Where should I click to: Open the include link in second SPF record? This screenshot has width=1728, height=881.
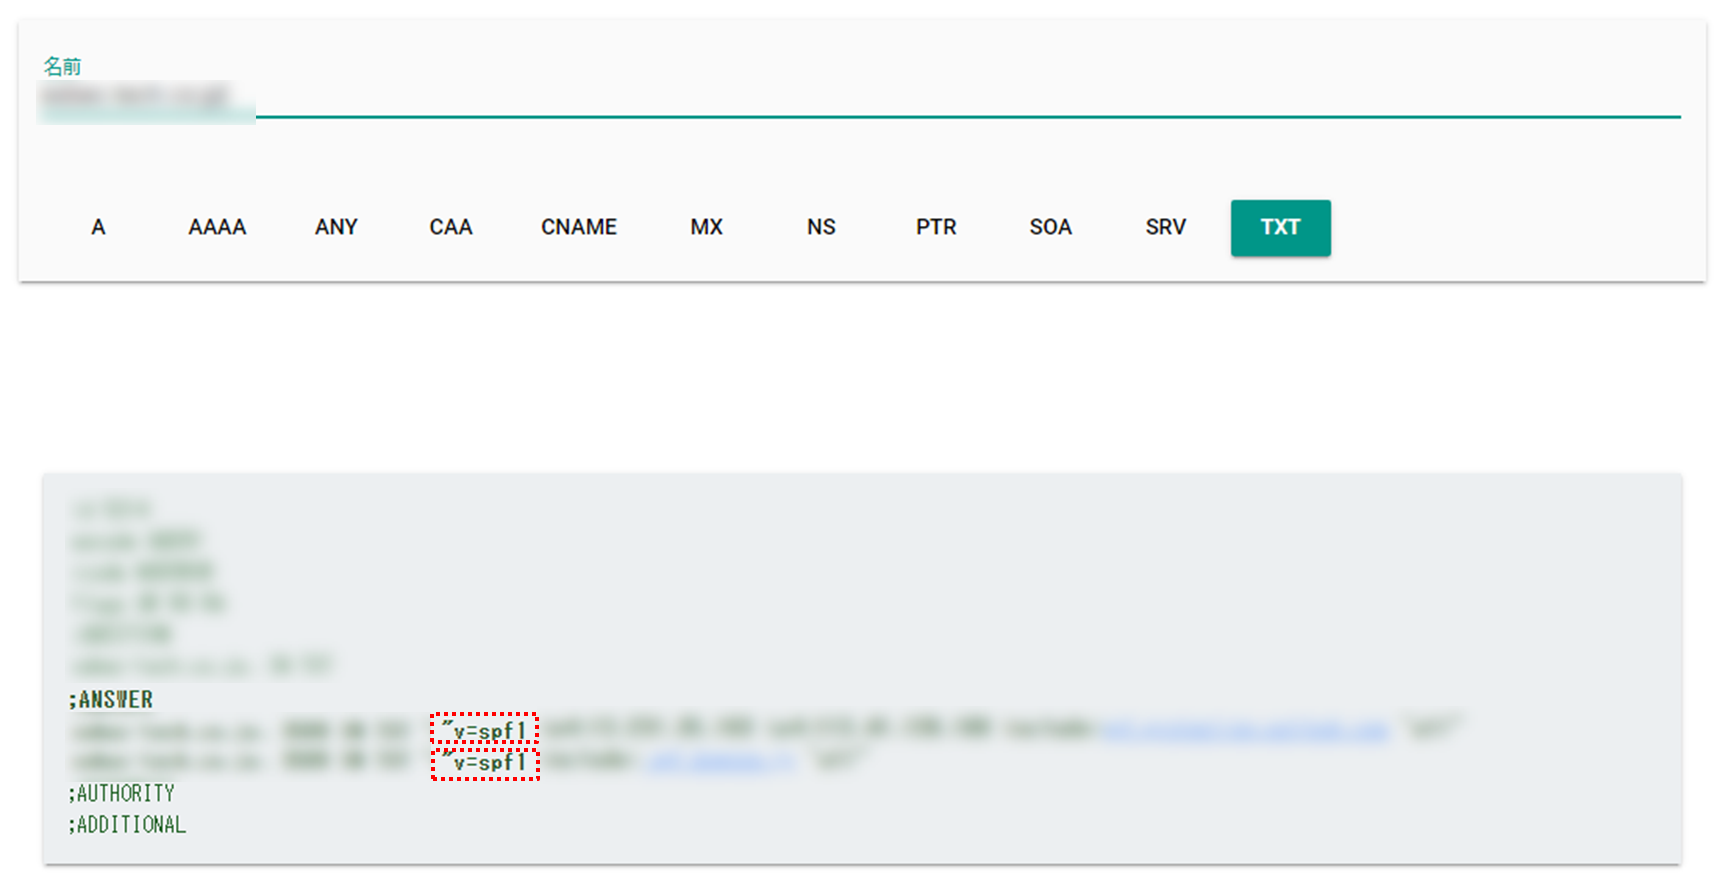[720, 762]
